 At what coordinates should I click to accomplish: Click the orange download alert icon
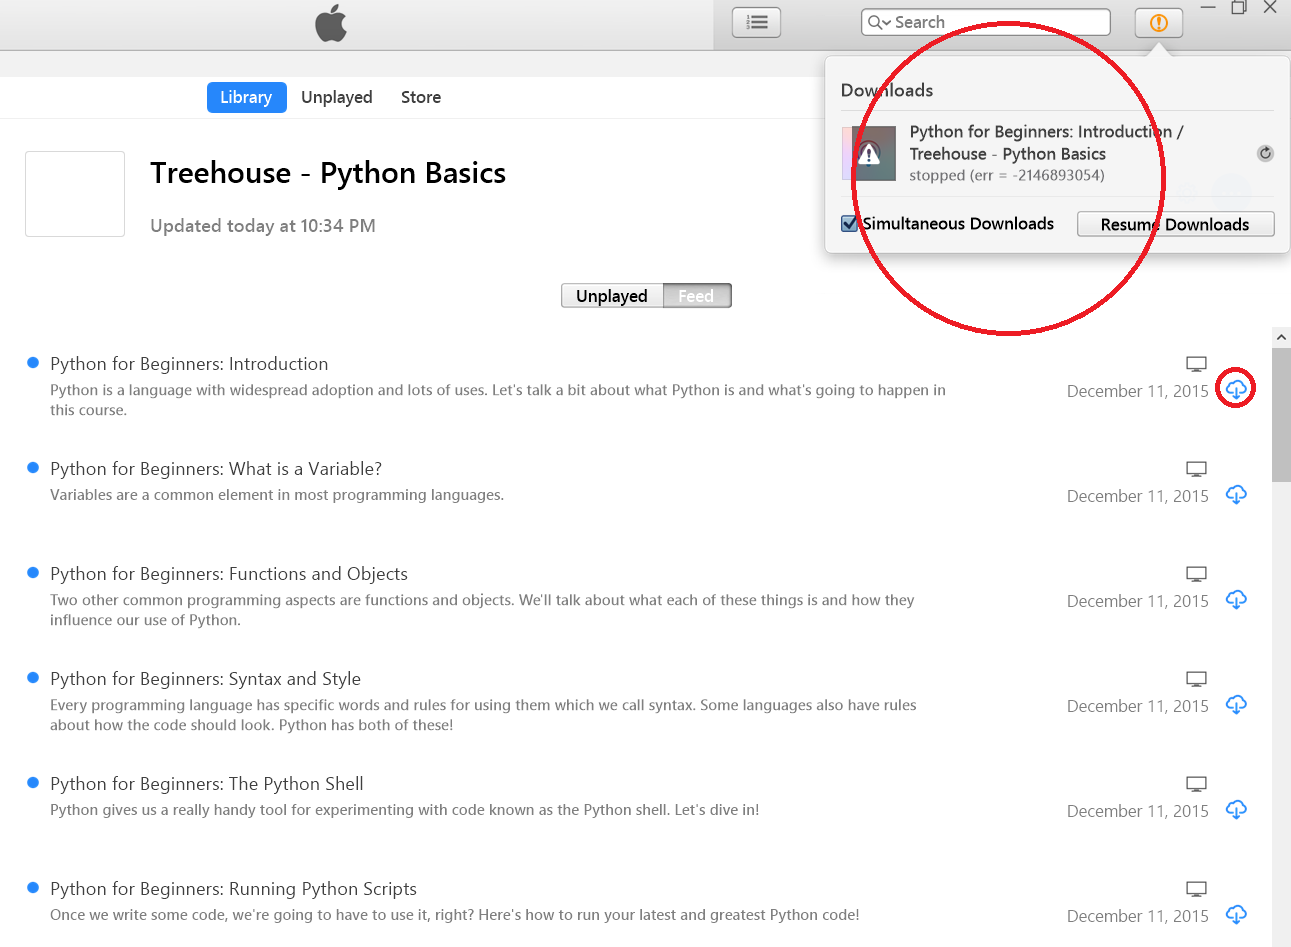(1159, 22)
